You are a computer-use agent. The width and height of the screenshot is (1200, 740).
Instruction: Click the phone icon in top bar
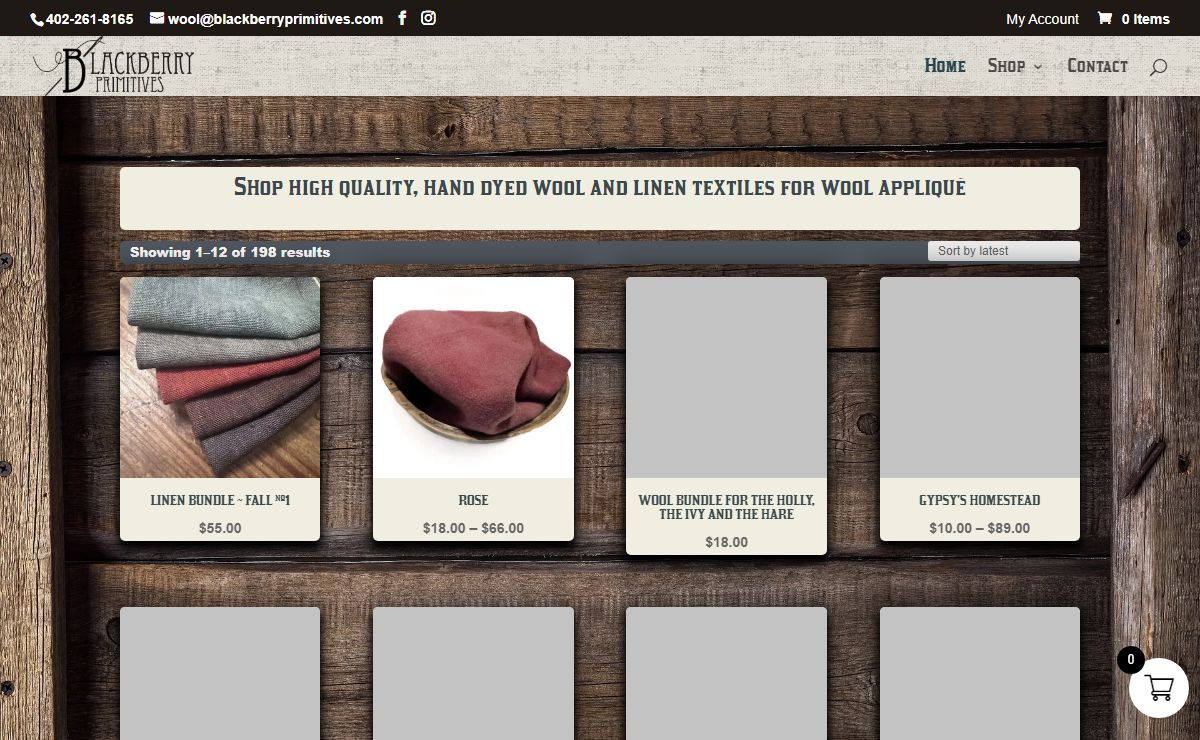[x=38, y=19]
